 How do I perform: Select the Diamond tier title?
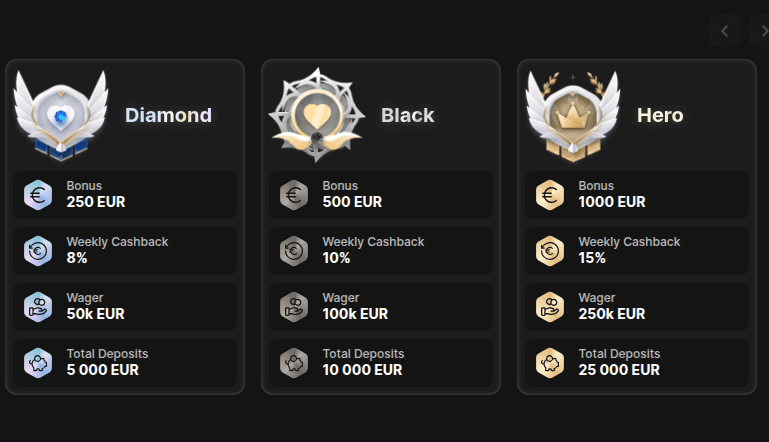[x=168, y=115]
